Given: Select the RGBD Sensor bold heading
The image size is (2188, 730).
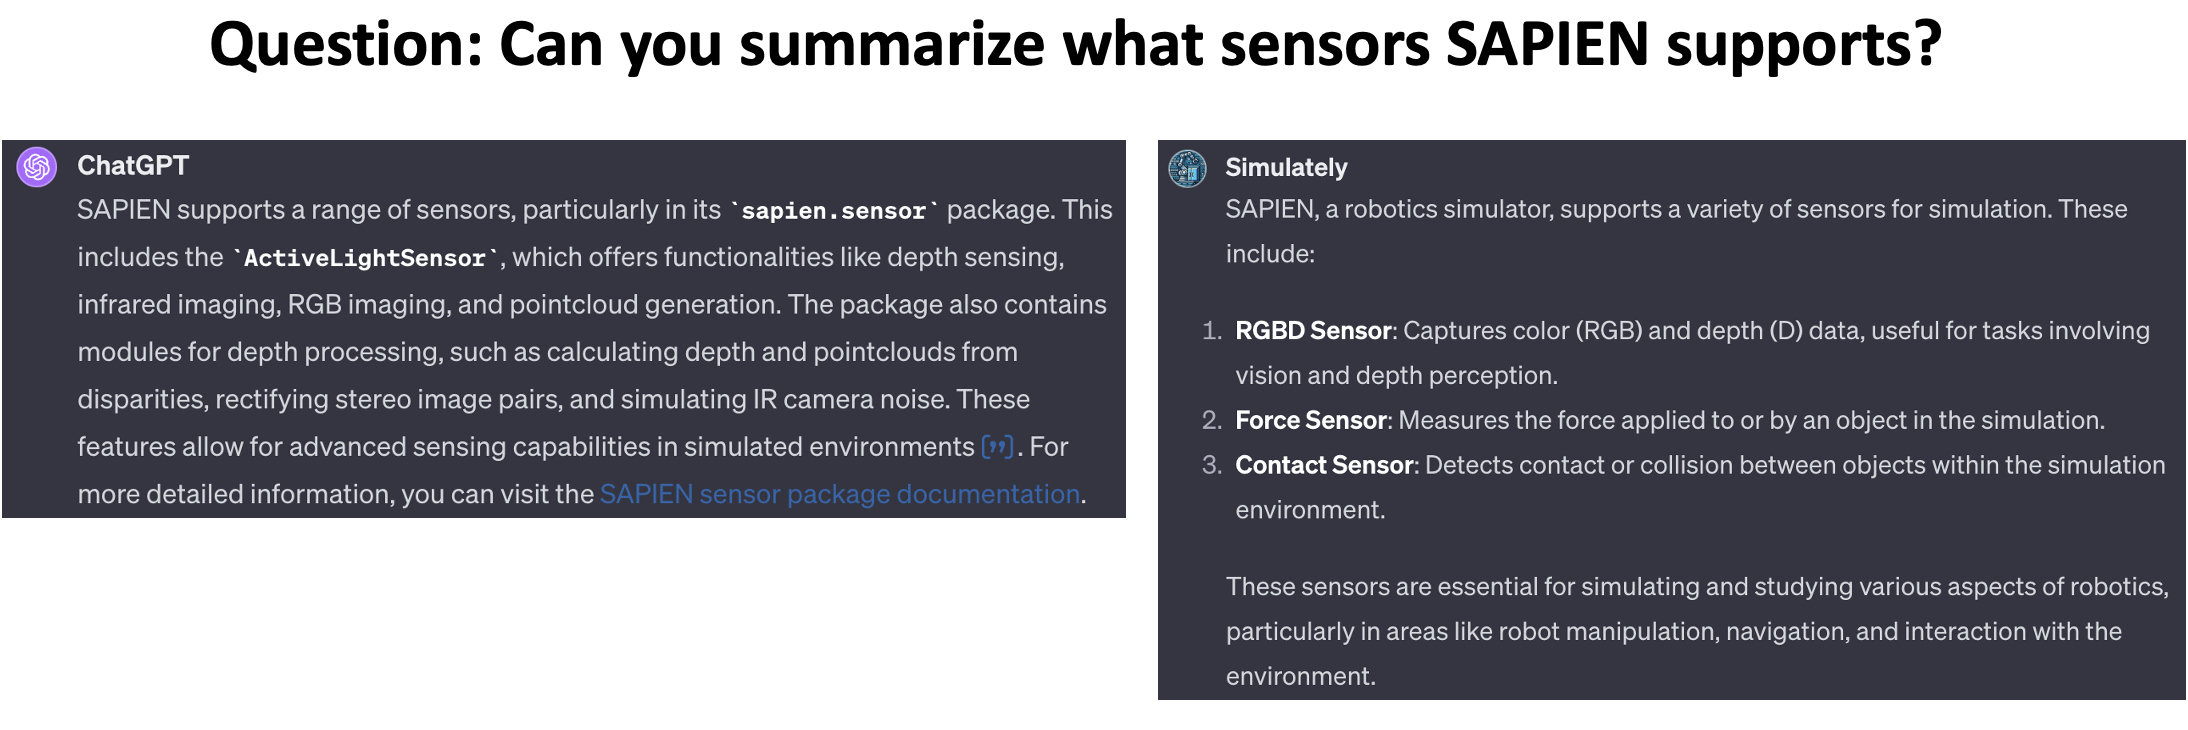Looking at the screenshot, I should coord(1313,331).
